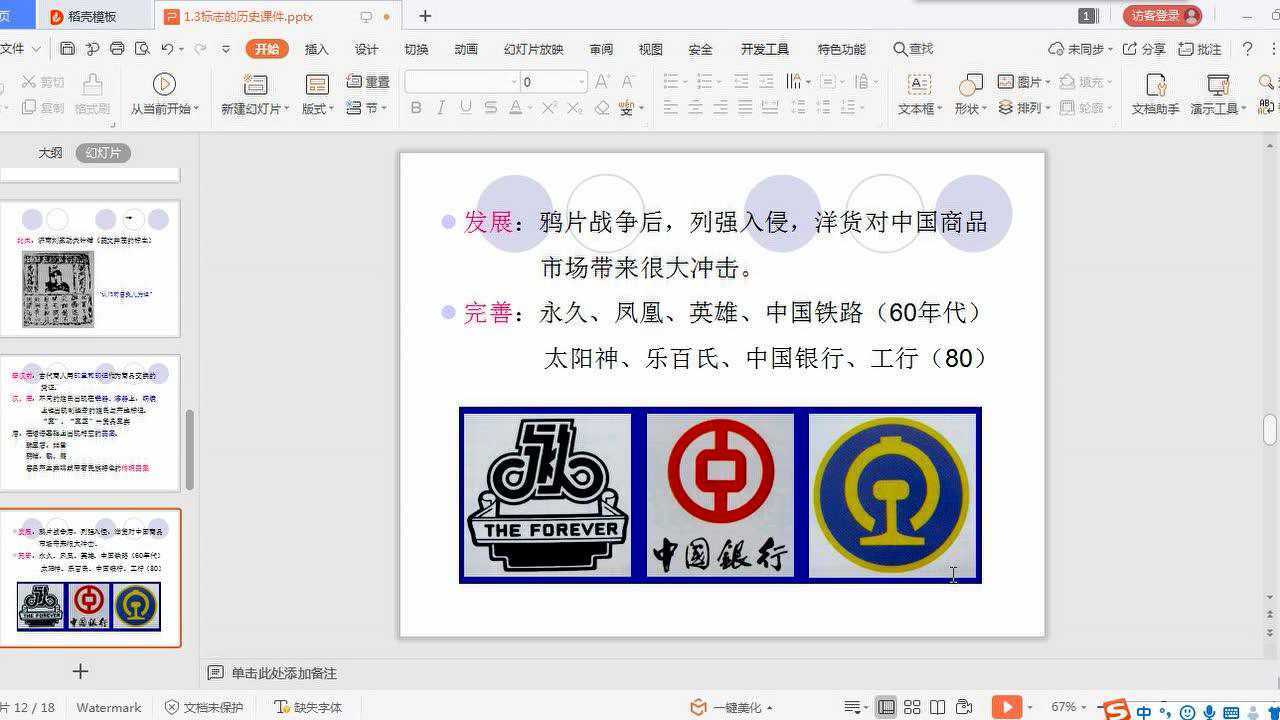Click the 文档助手 document assistant icon
The height and width of the screenshot is (720, 1280).
[1155, 84]
